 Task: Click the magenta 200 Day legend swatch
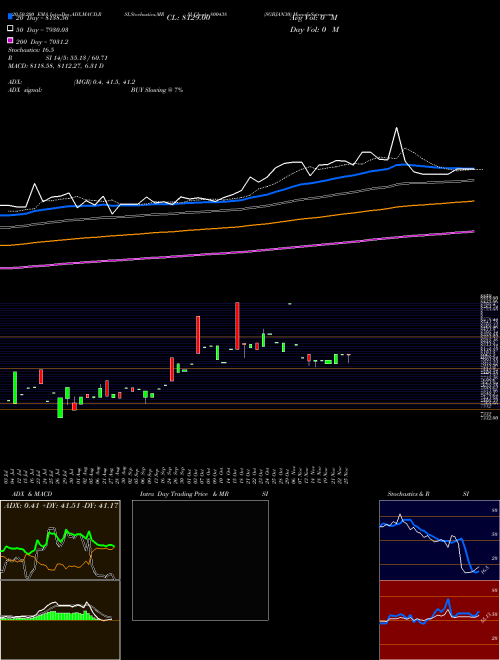click(x=10, y=40)
